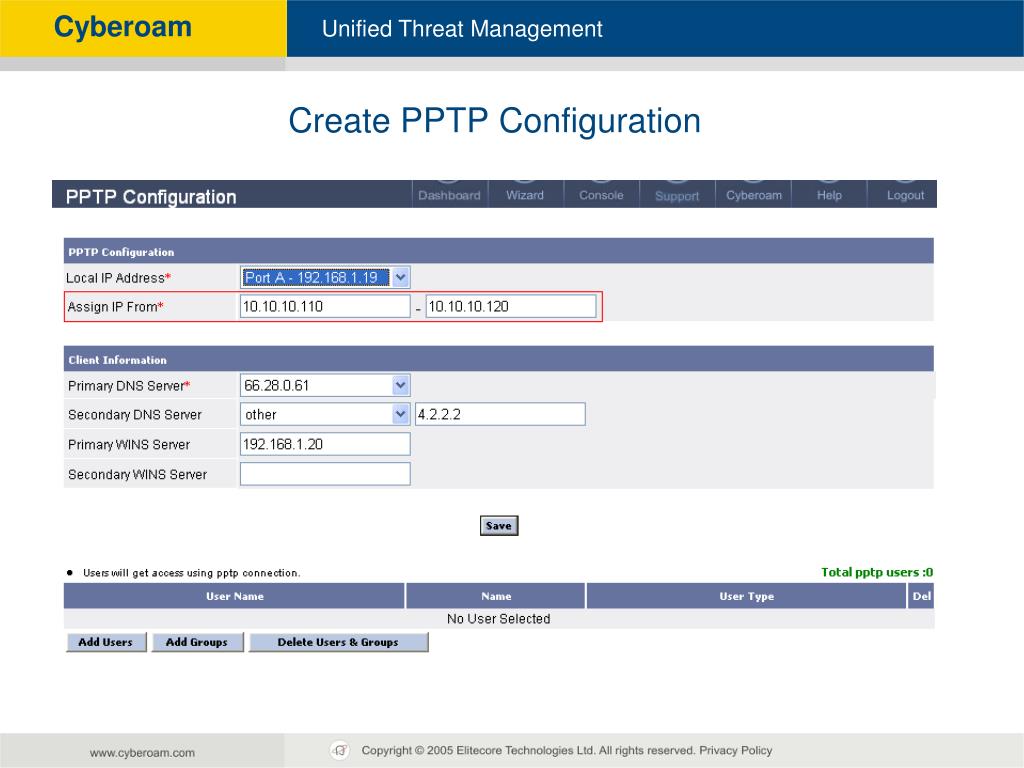Expand the Local IP Address dropdown arrow
This screenshot has width=1024, height=768.
coord(400,277)
